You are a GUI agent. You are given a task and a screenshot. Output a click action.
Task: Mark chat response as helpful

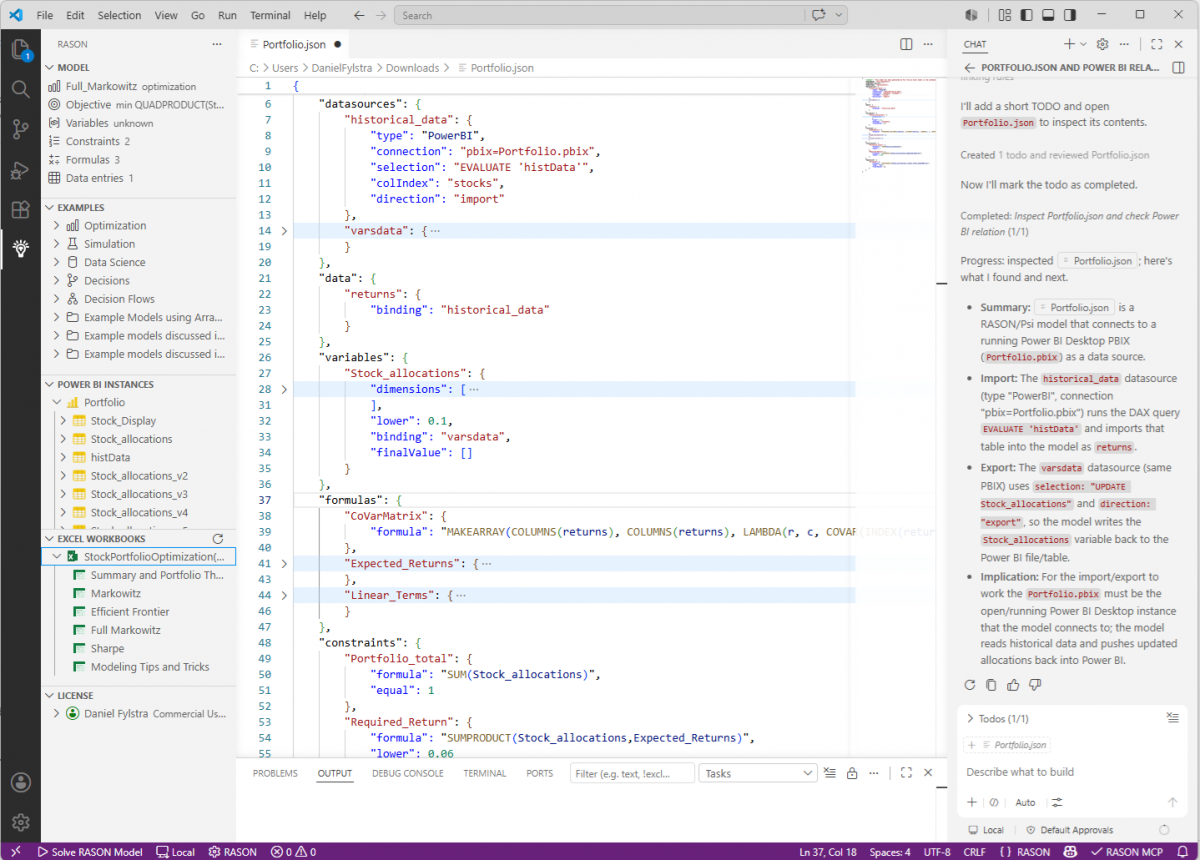pos(1013,685)
